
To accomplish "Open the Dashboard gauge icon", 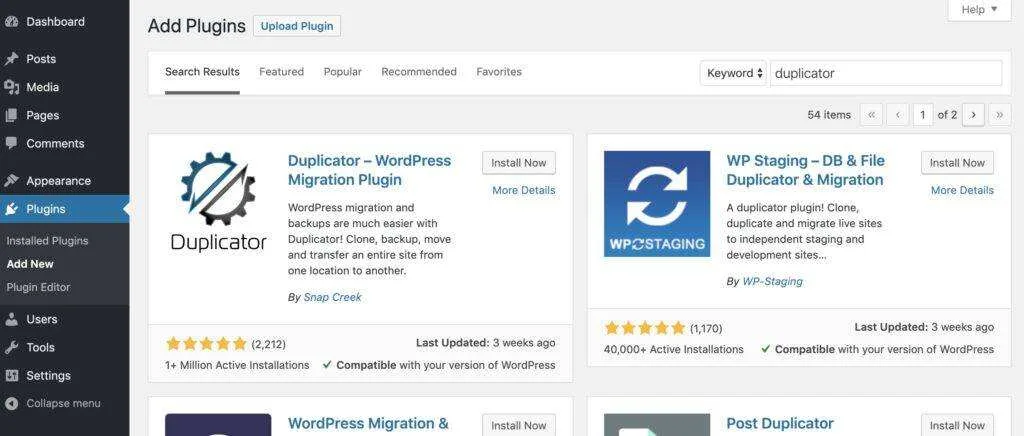I will tap(11, 22).
